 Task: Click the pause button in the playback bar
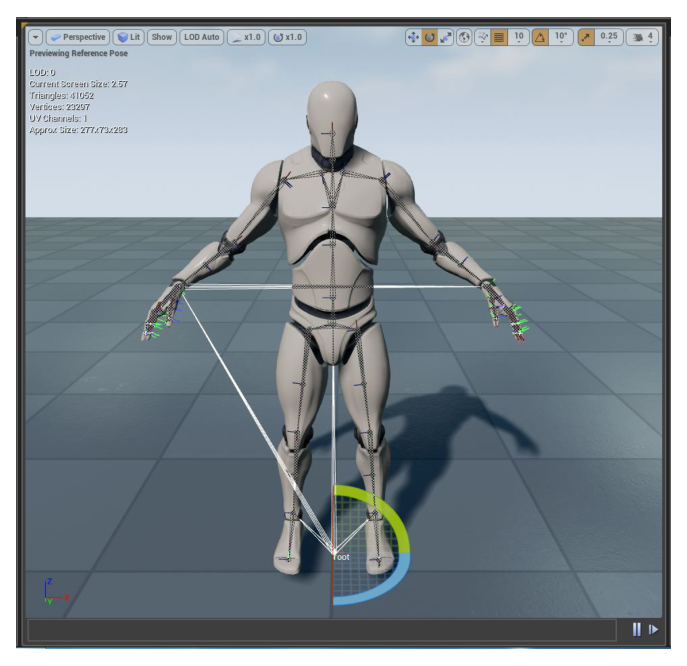[637, 630]
